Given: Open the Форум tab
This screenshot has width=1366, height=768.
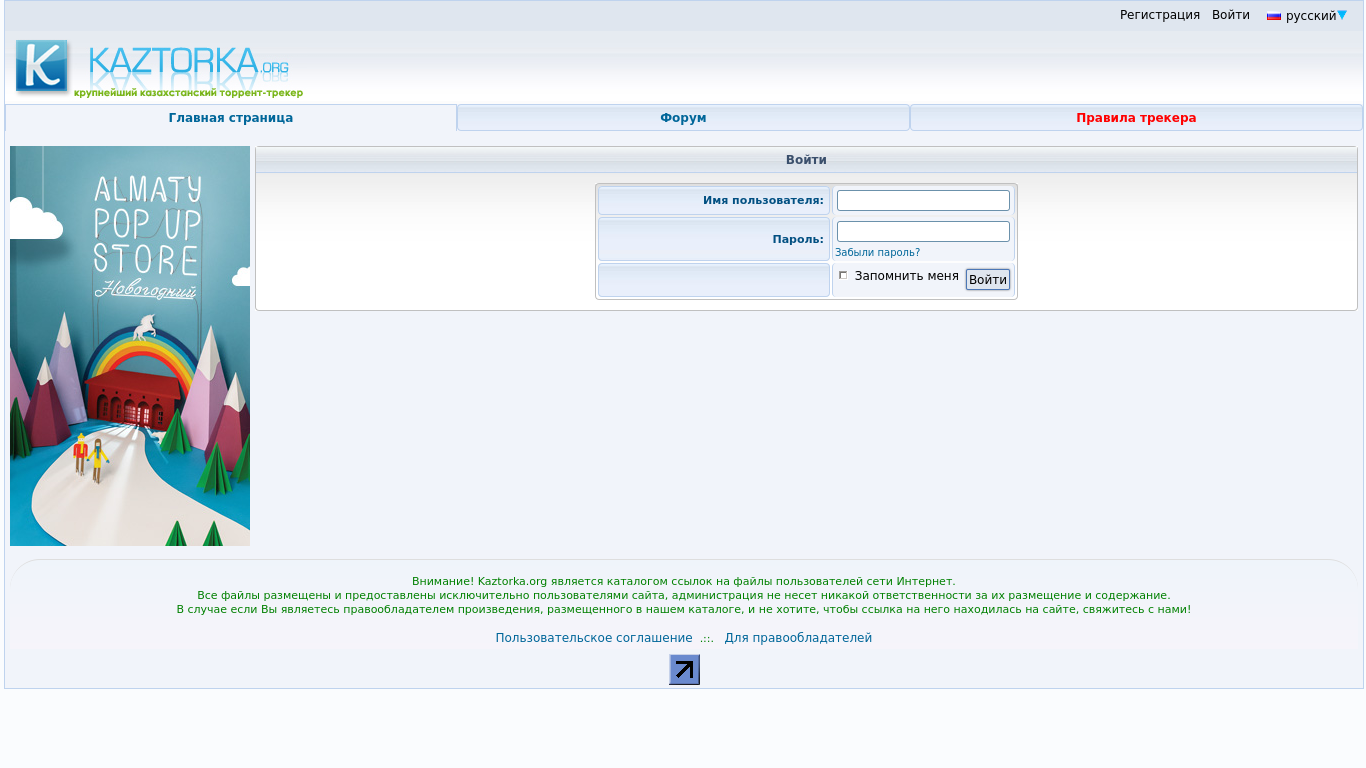Looking at the screenshot, I should [x=683, y=118].
